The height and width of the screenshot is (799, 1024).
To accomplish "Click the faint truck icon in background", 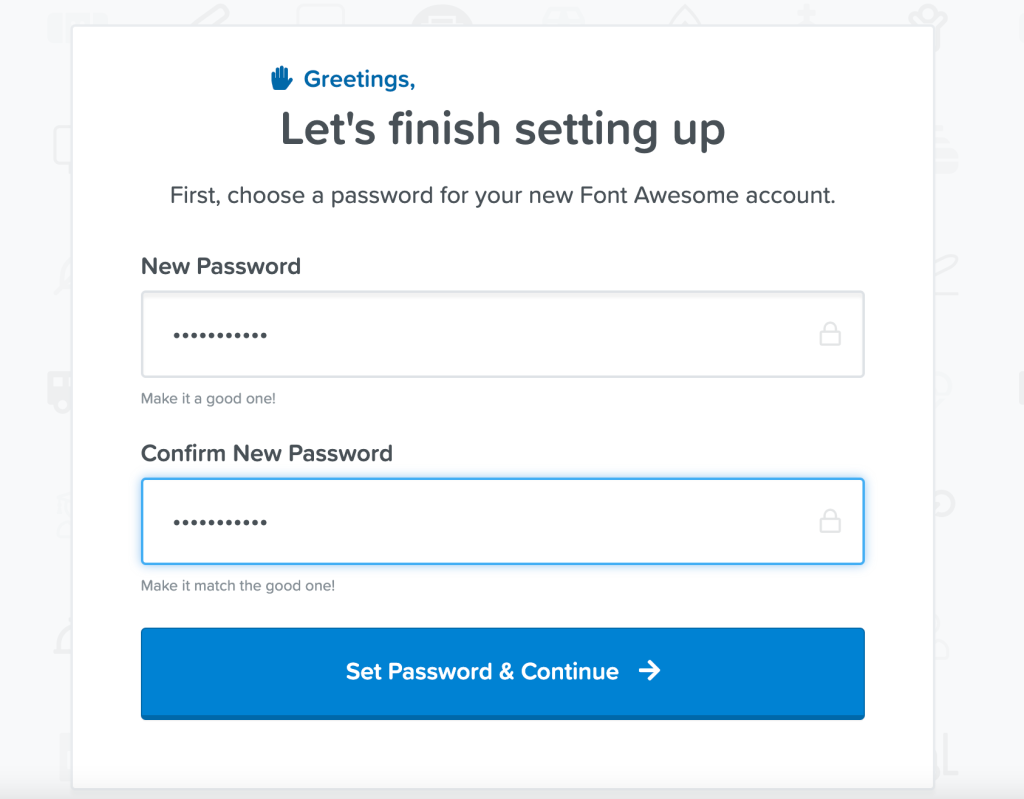I will [60, 392].
